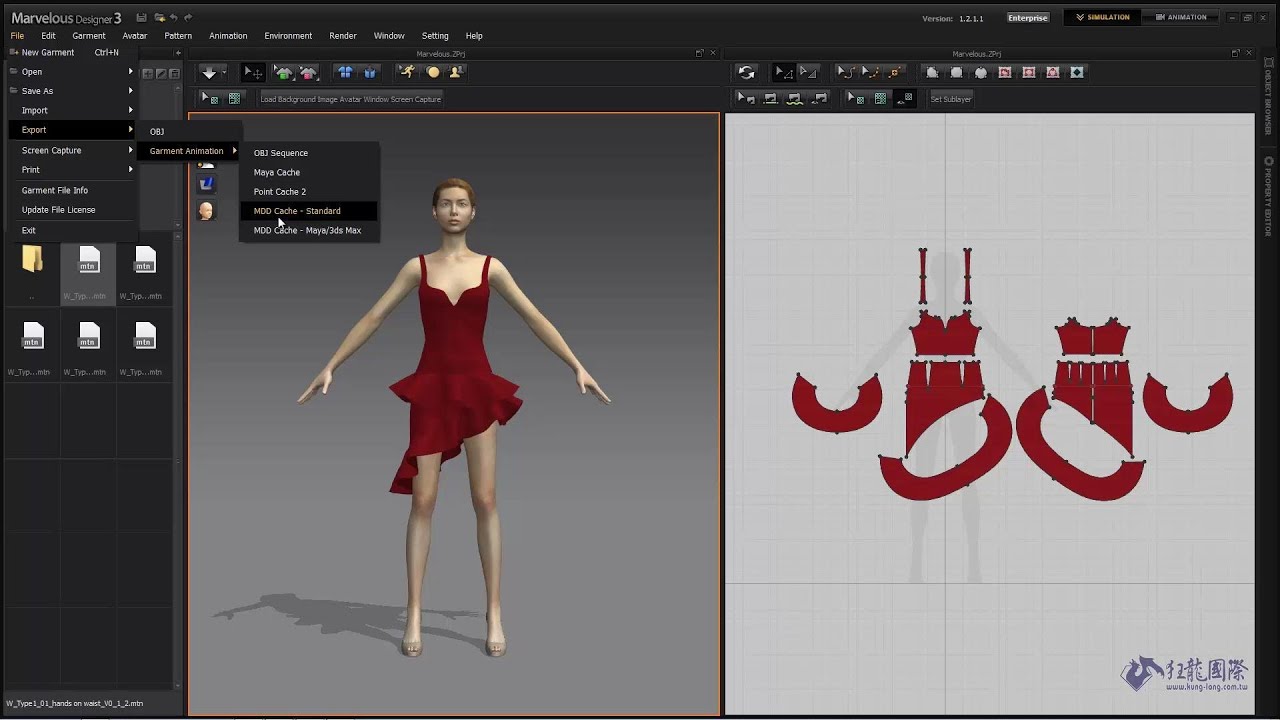Select the select/move arrow tool in 3D toolbar
The height and width of the screenshot is (720, 1280).
pyautogui.click(x=254, y=72)
